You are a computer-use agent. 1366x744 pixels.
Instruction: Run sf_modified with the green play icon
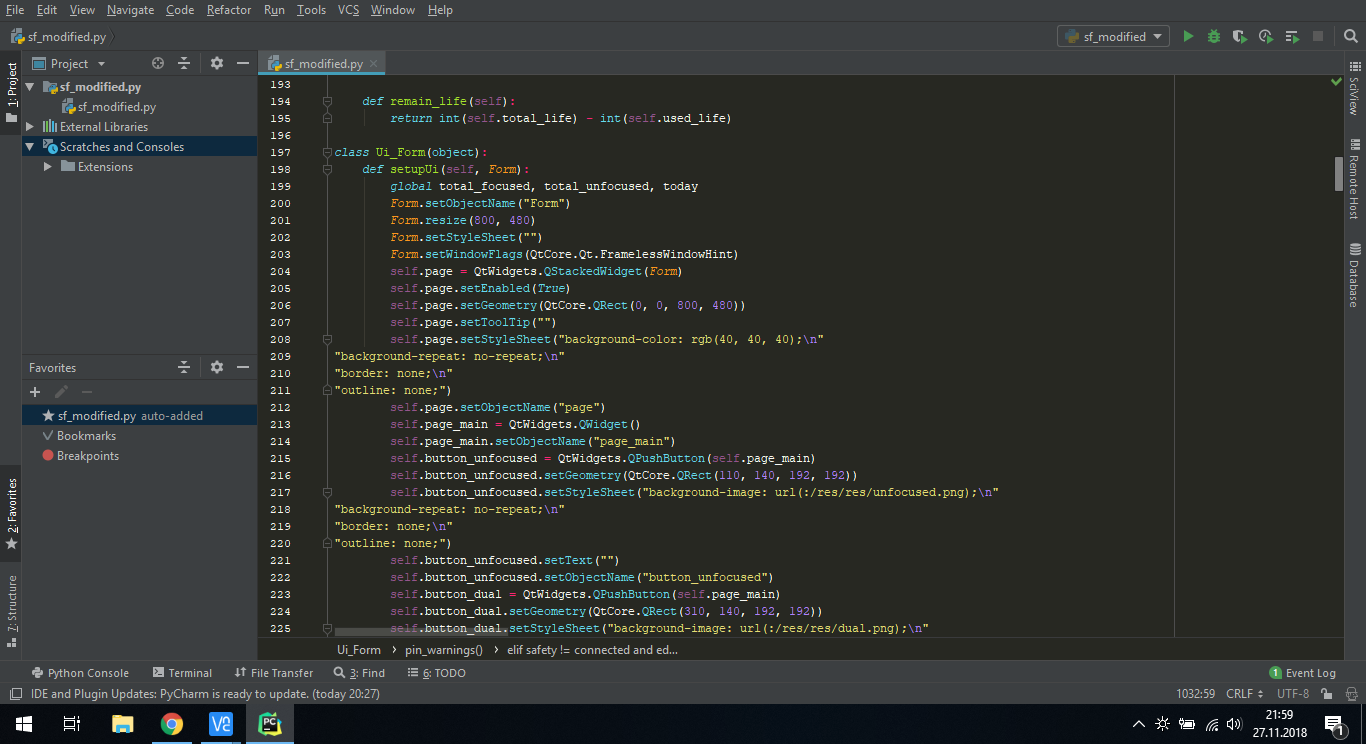coord(1188,36)
